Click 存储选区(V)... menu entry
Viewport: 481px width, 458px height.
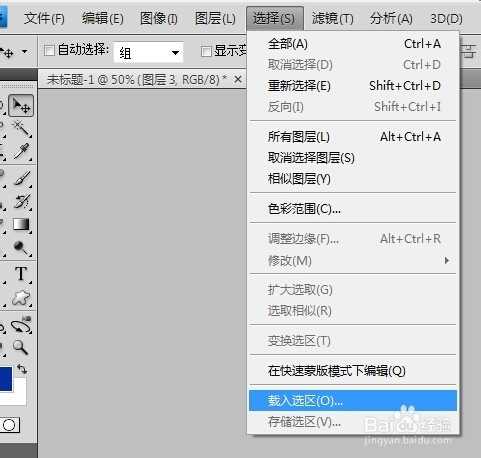click(x=353, y=422)
